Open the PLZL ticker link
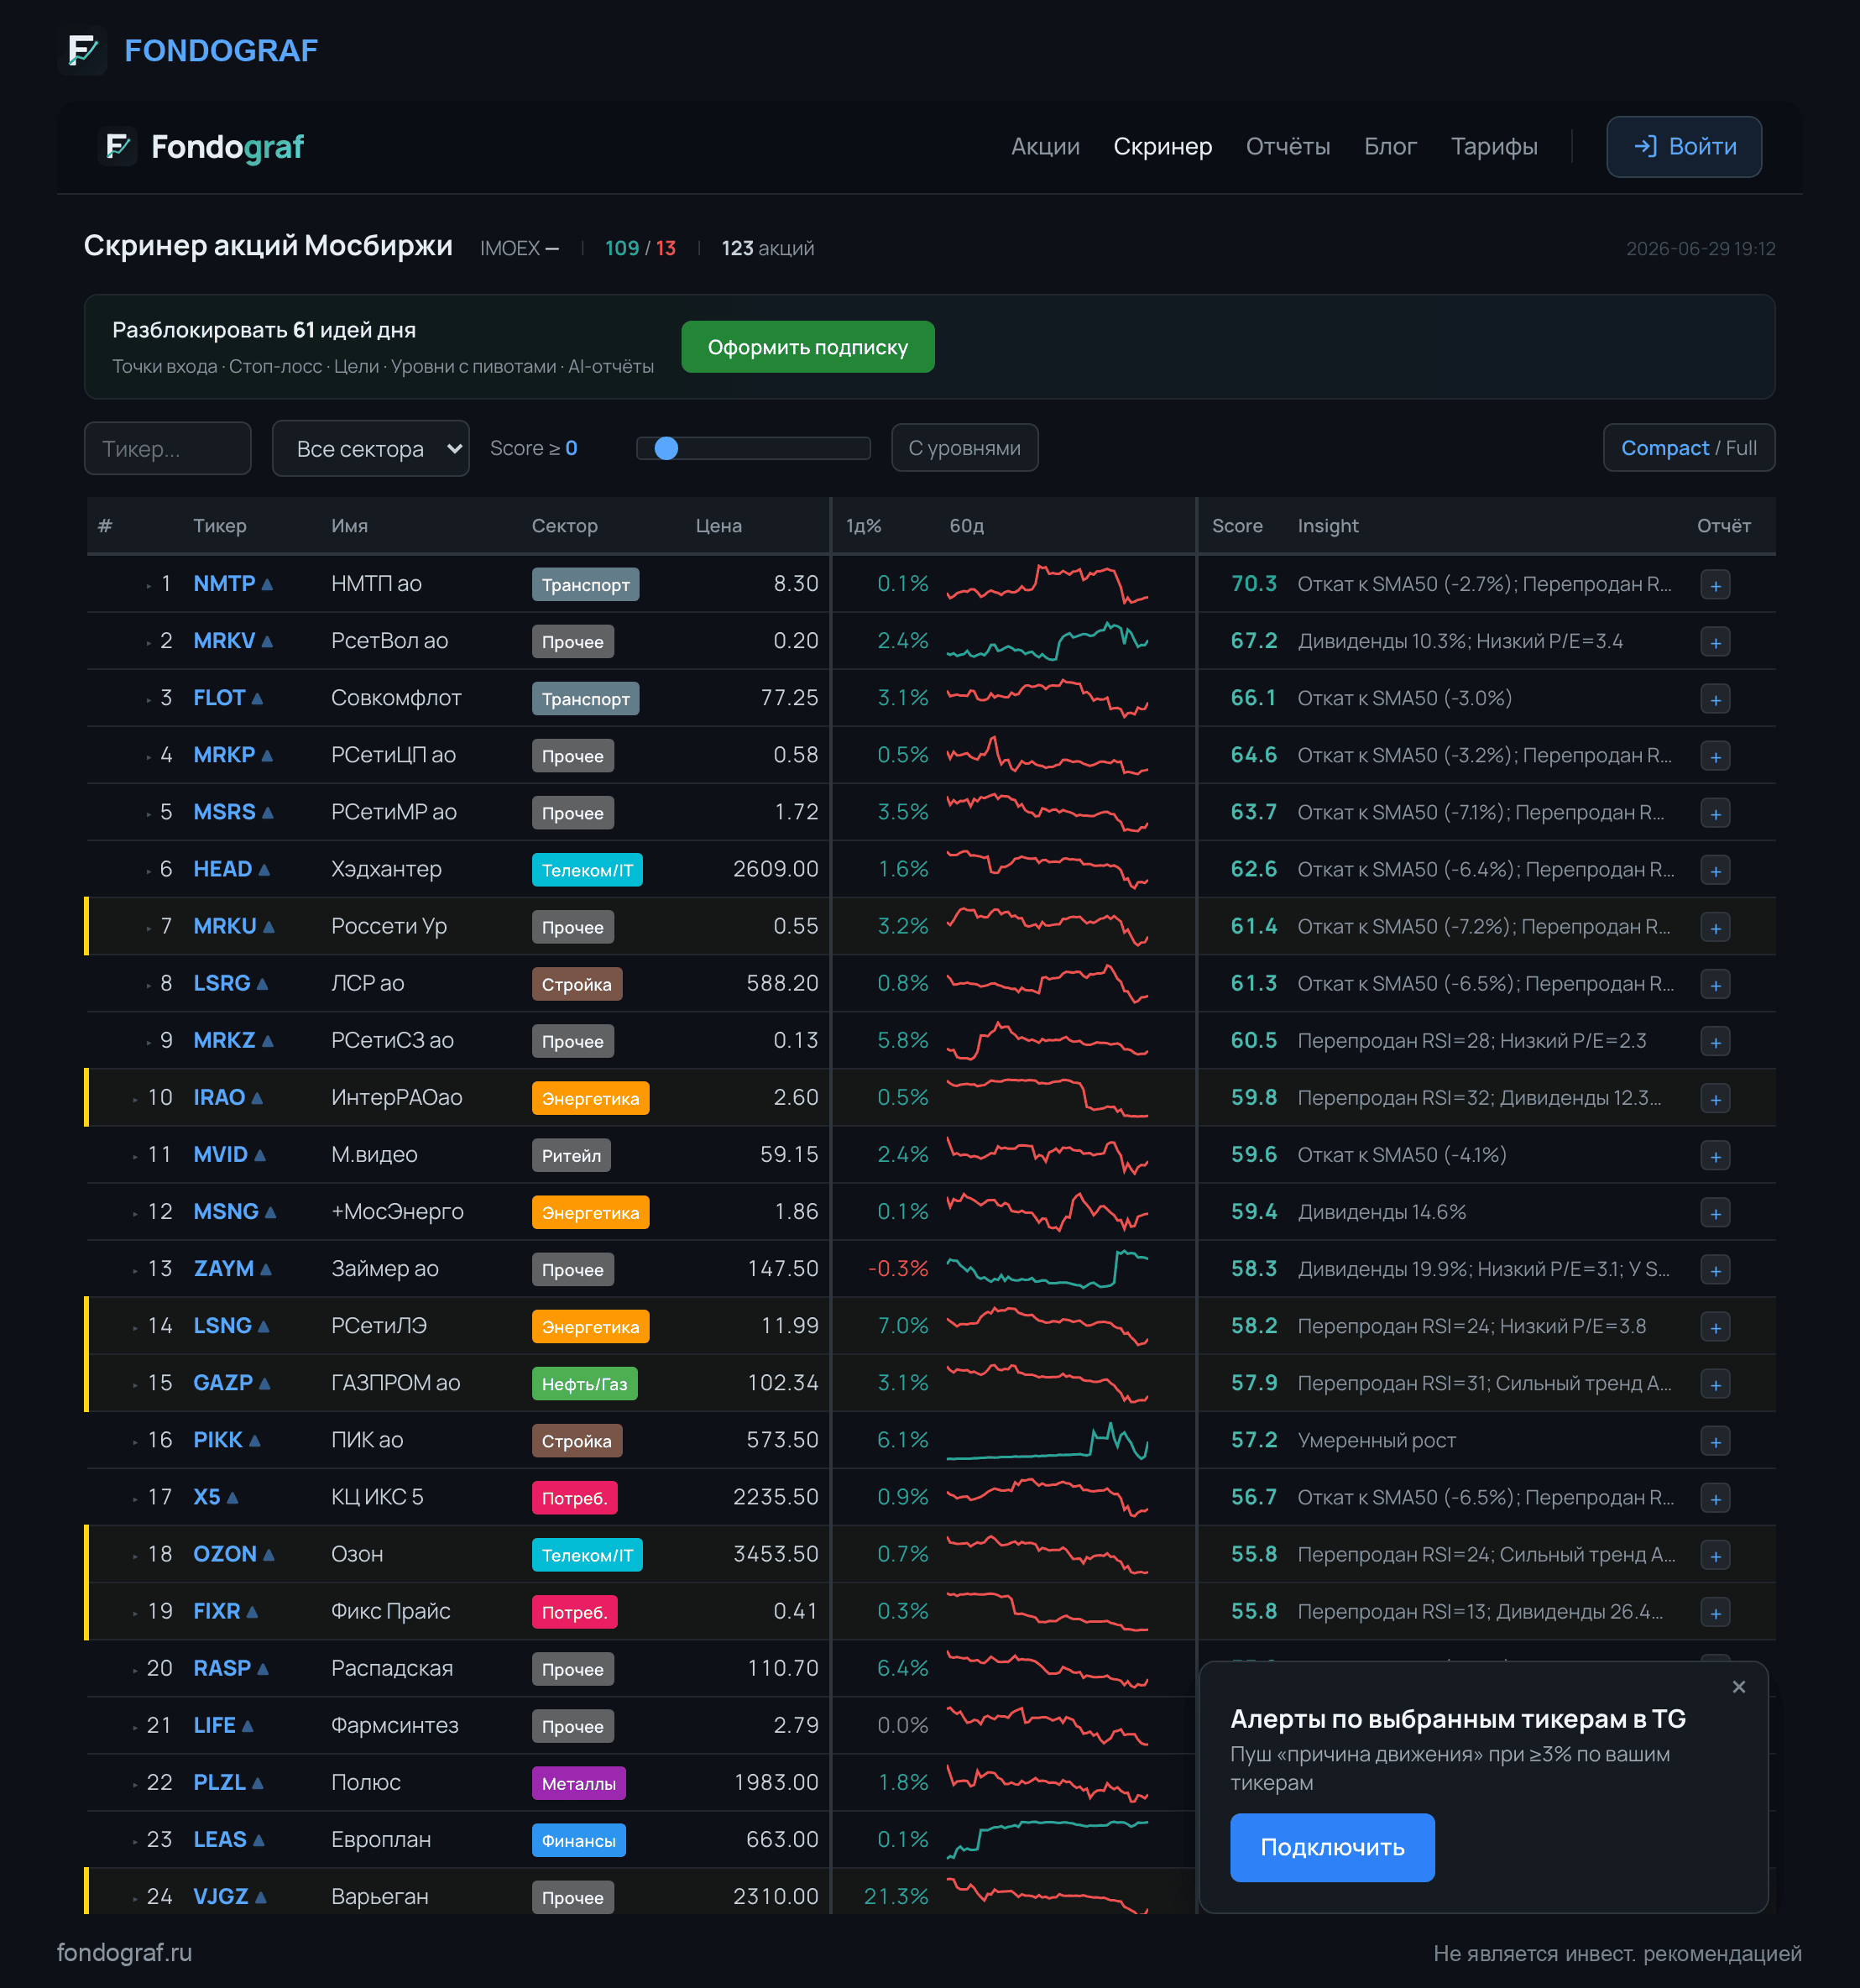This screenshot has height=1988, width=1860. (219, 1782)
